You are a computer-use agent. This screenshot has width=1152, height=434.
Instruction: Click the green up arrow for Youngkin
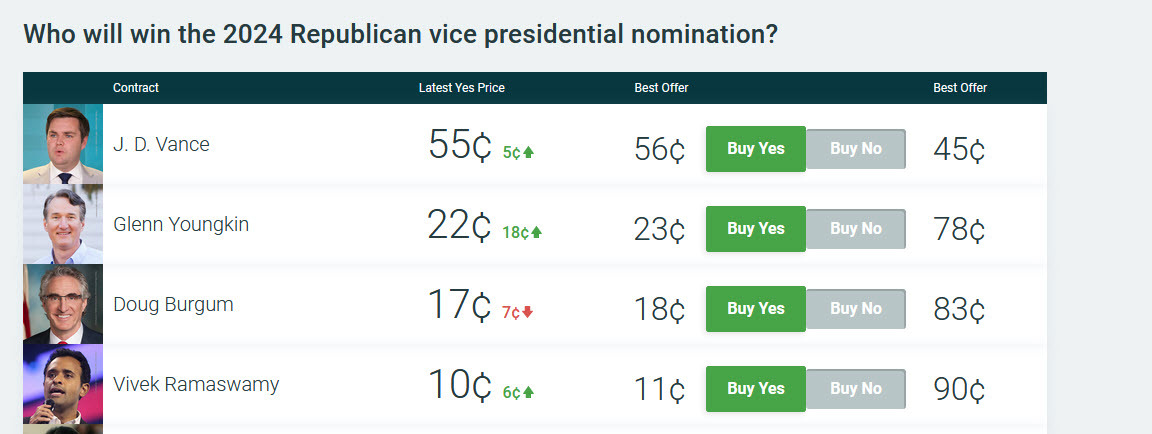click(x=536, y=233)
